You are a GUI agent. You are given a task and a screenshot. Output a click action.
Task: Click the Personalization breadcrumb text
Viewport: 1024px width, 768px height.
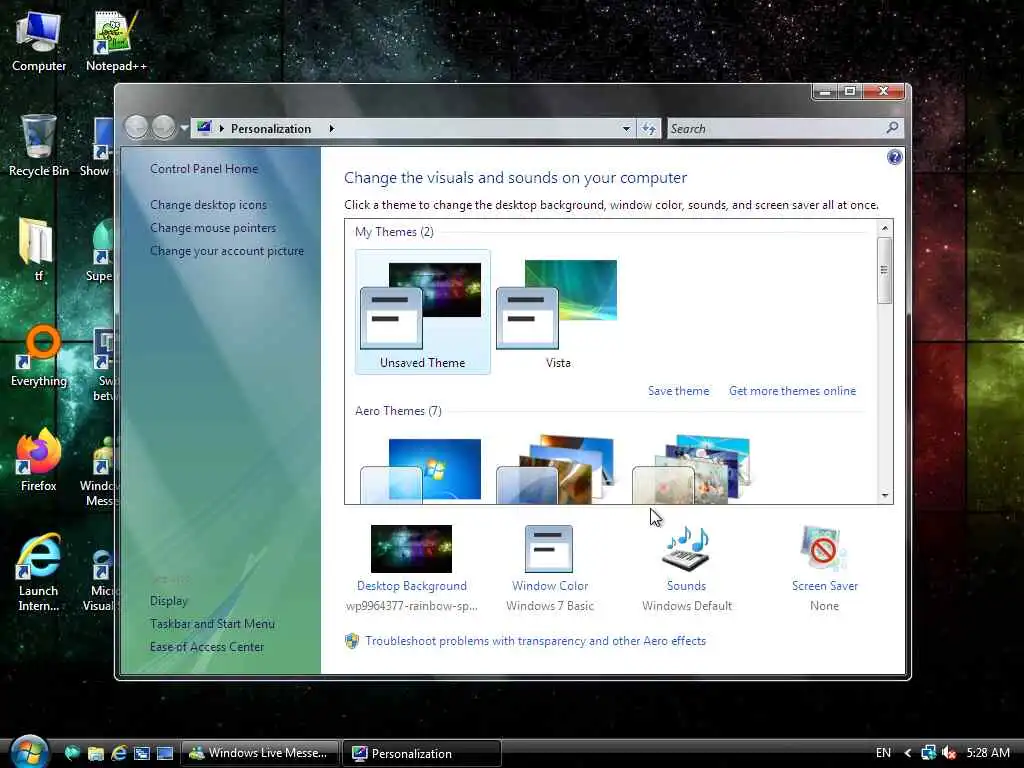[x=271, y=129]
